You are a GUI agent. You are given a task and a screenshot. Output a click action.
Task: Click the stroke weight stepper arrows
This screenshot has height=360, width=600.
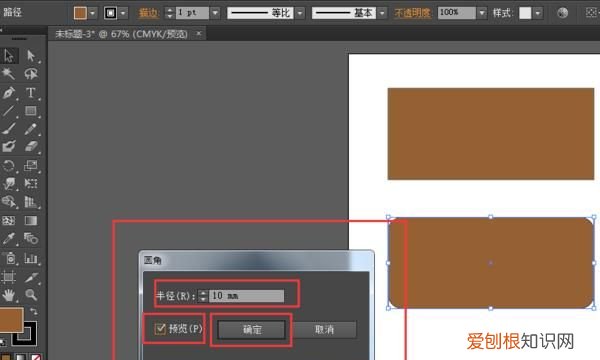pyautogui.click(x=170, y=13)
